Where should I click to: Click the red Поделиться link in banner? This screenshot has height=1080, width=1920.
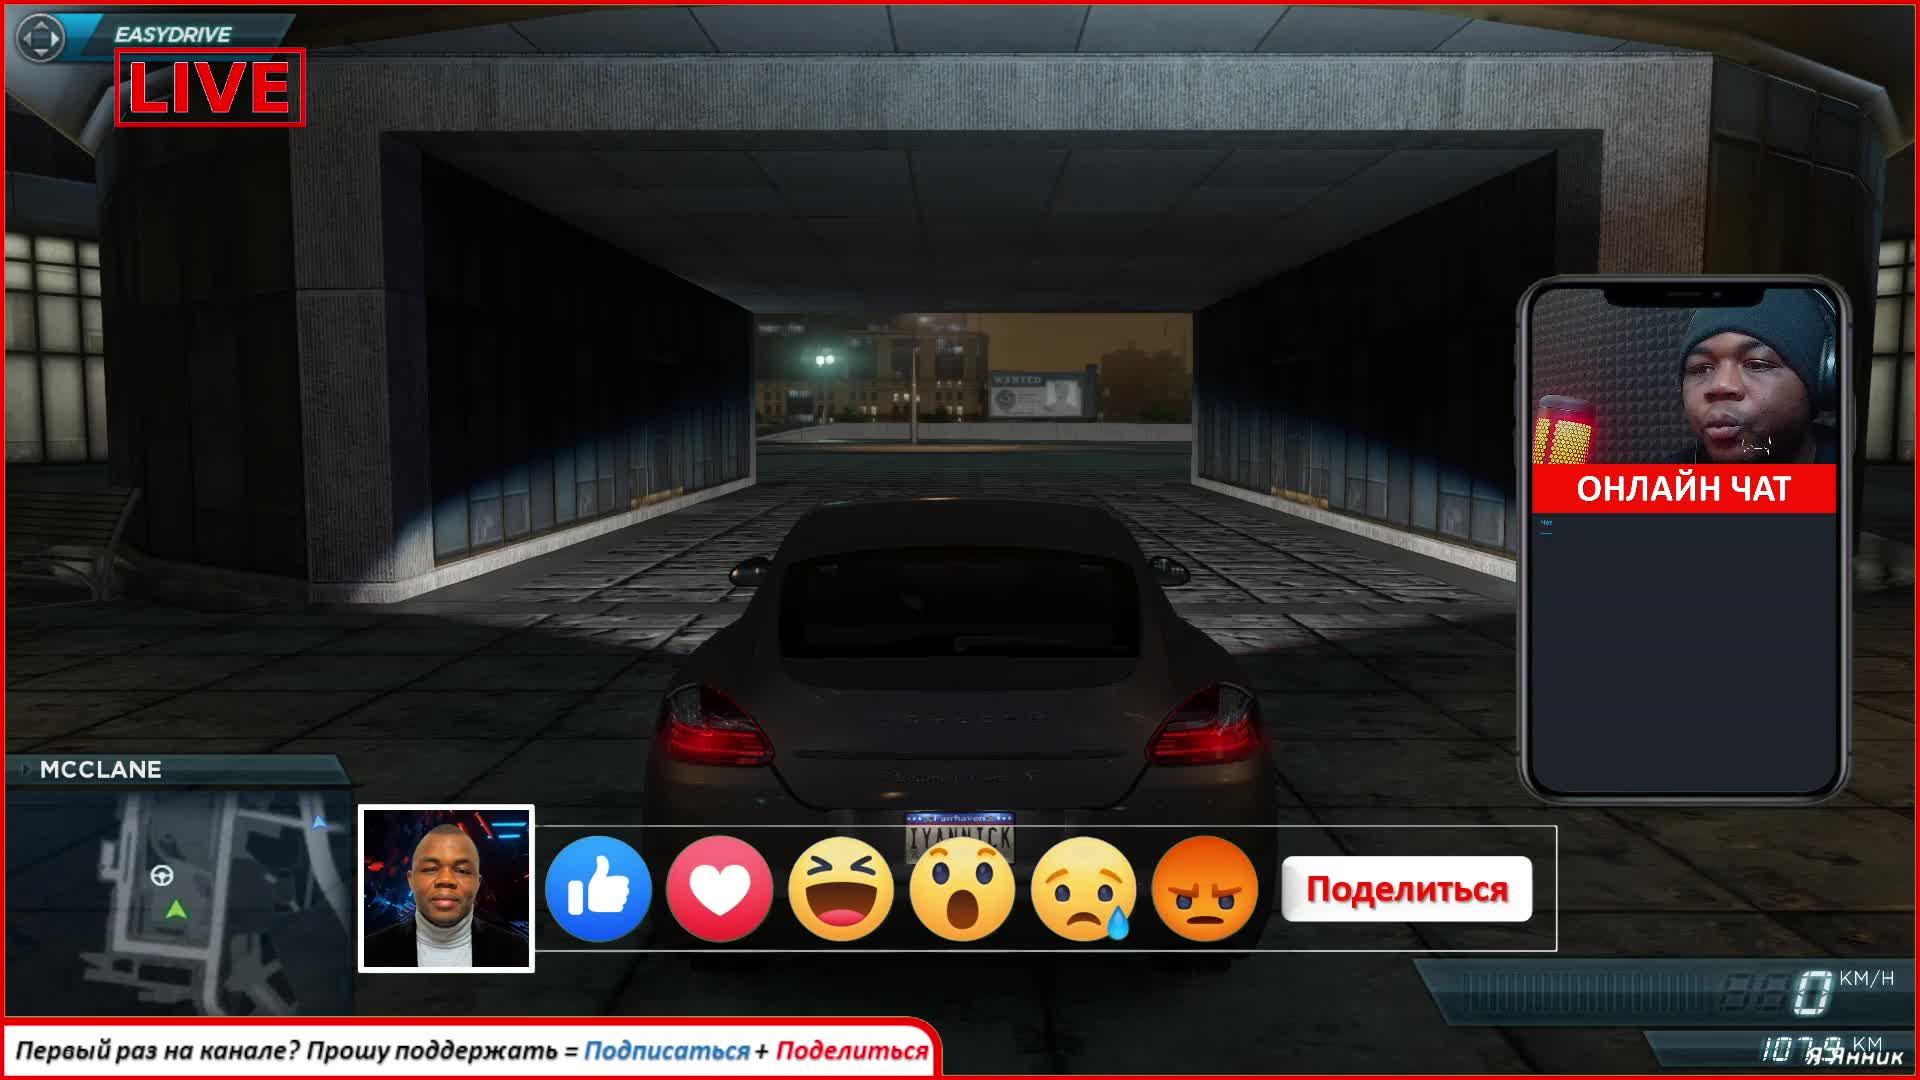pyautogui.click(x=852, y=1051)
